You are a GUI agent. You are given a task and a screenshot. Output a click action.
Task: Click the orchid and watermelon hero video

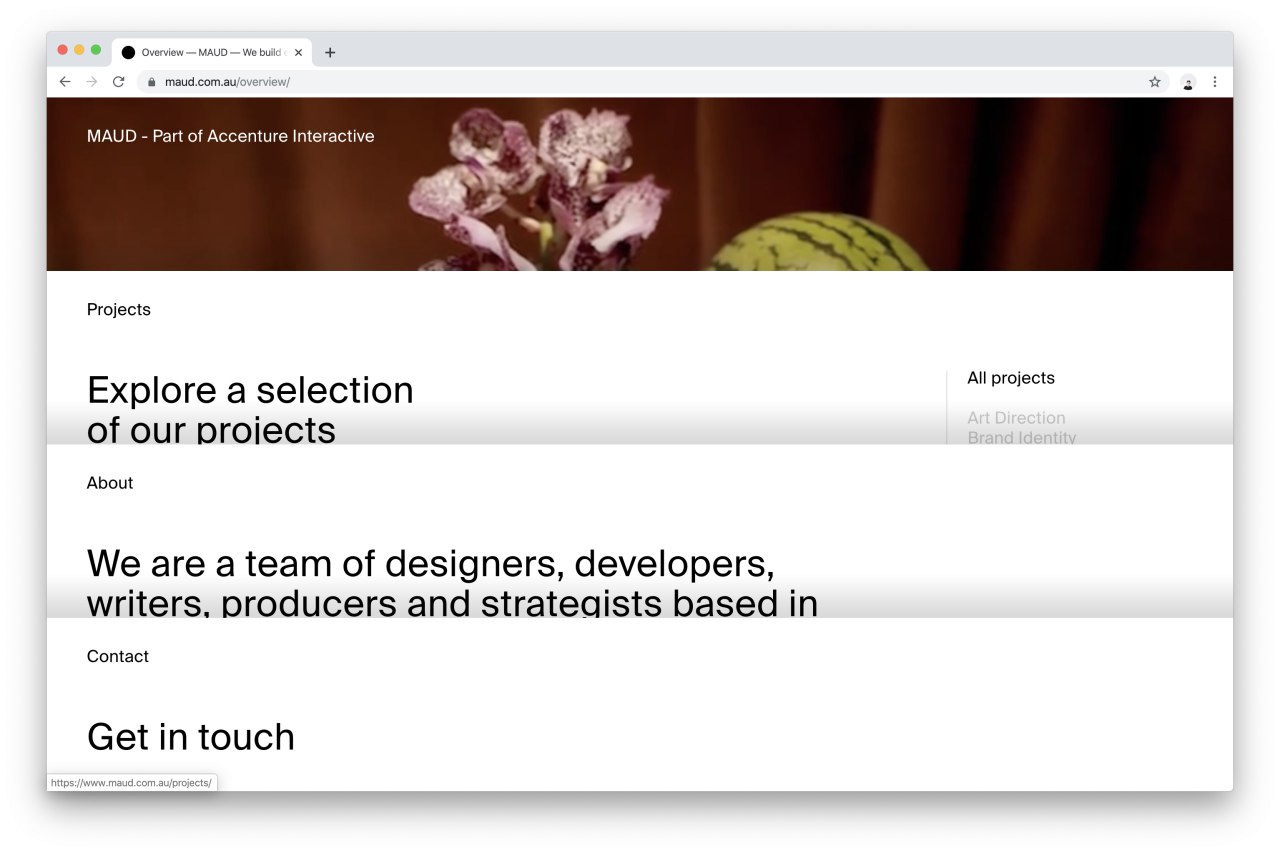click(x=640, y=184)
